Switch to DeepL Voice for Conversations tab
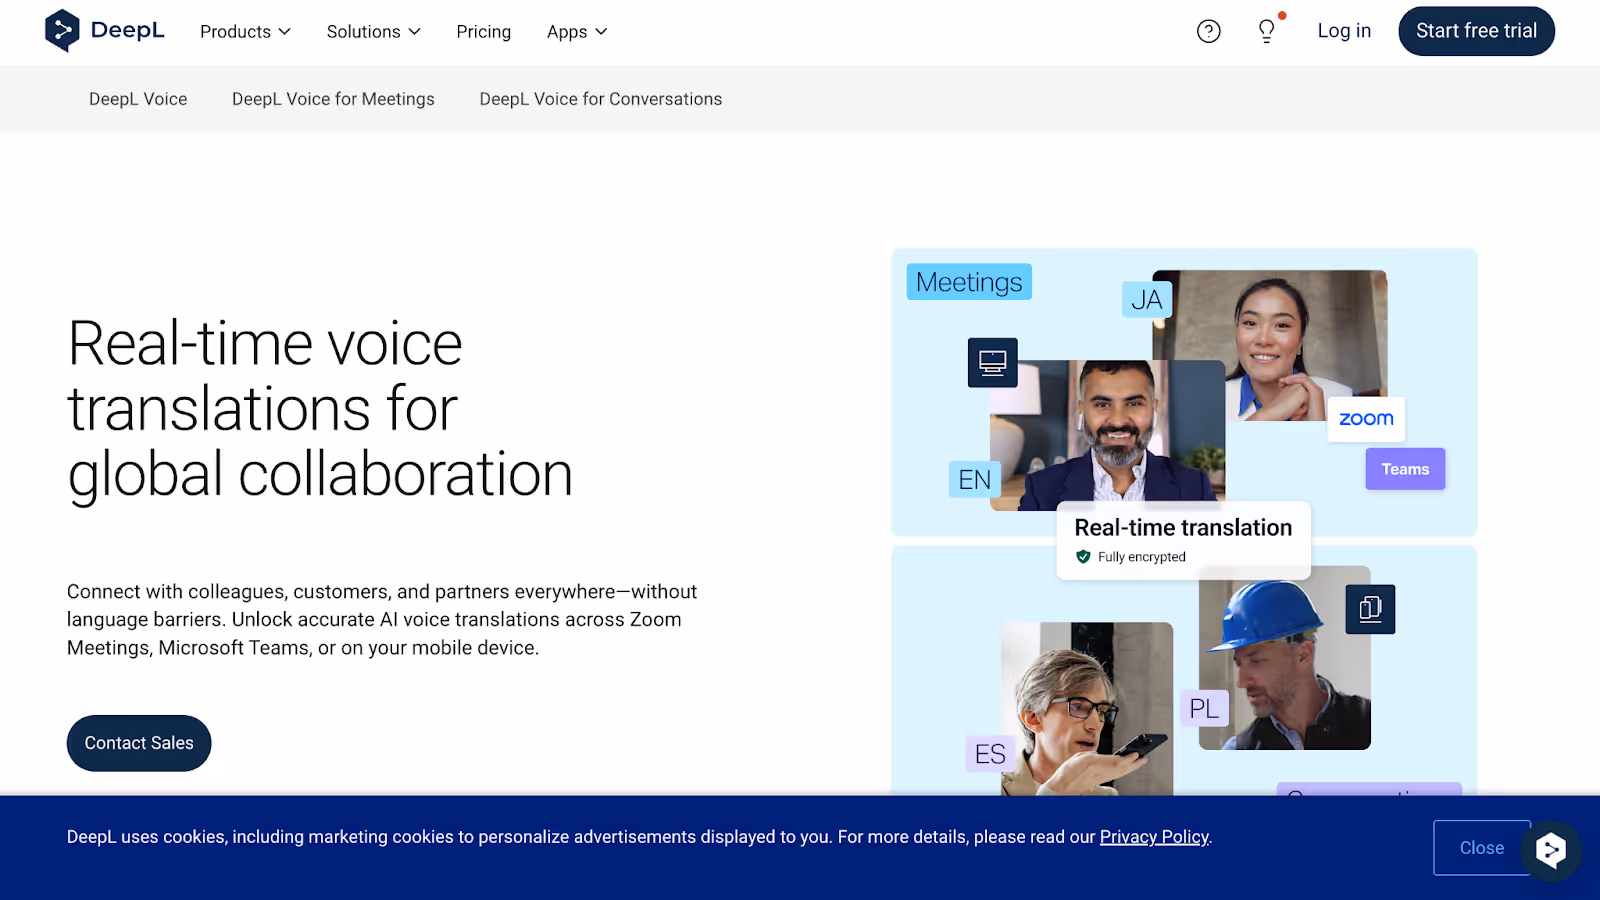Screen dimensions: 1600x900 pos(601,99)
